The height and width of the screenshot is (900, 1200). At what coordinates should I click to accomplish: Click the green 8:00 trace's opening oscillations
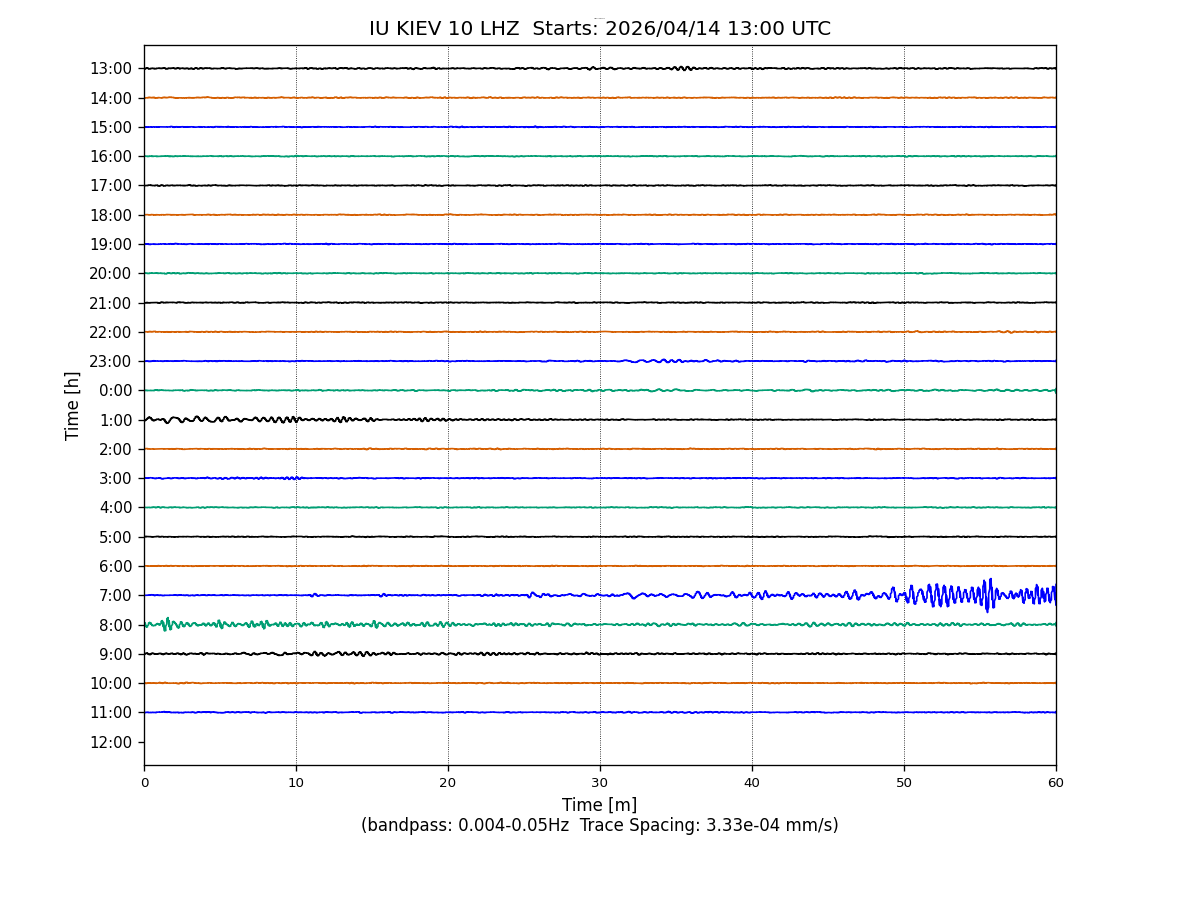coord(166,624)
